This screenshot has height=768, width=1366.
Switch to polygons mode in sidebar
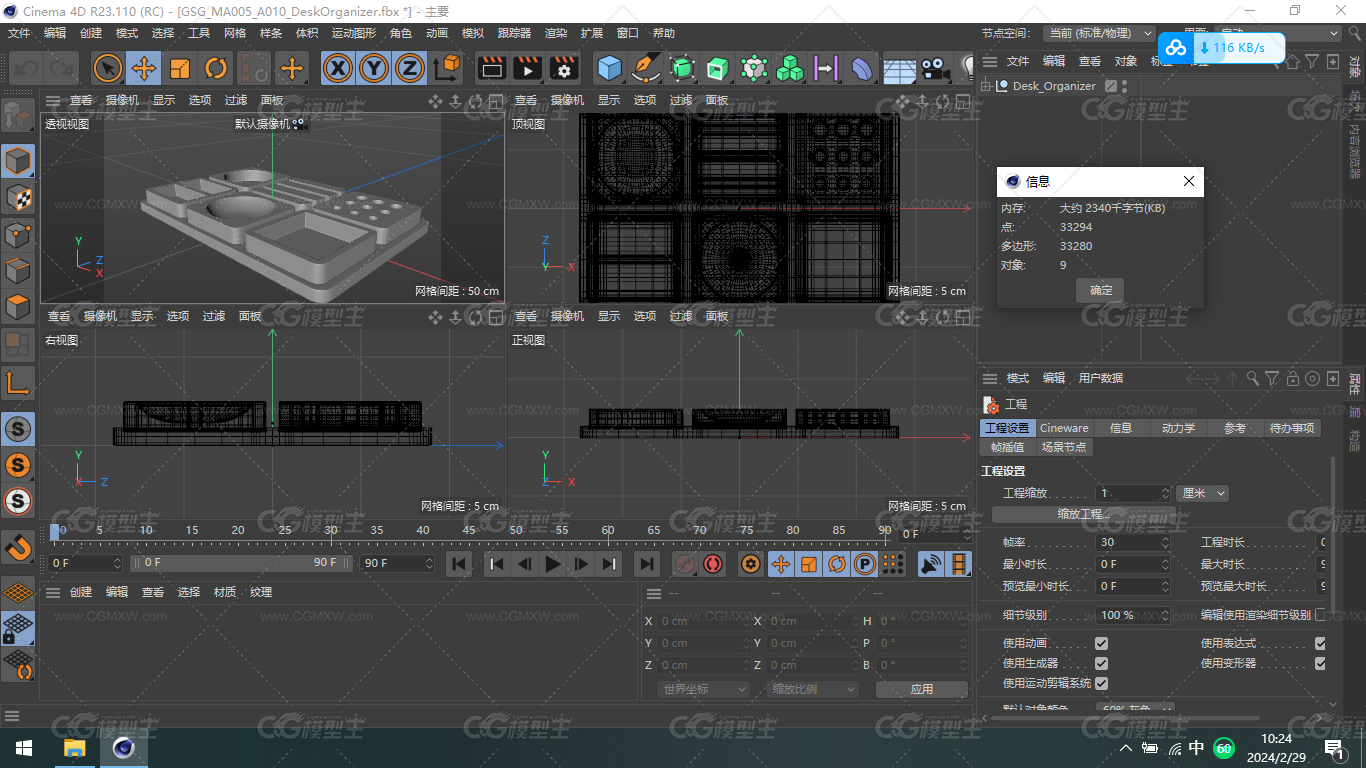18,307
